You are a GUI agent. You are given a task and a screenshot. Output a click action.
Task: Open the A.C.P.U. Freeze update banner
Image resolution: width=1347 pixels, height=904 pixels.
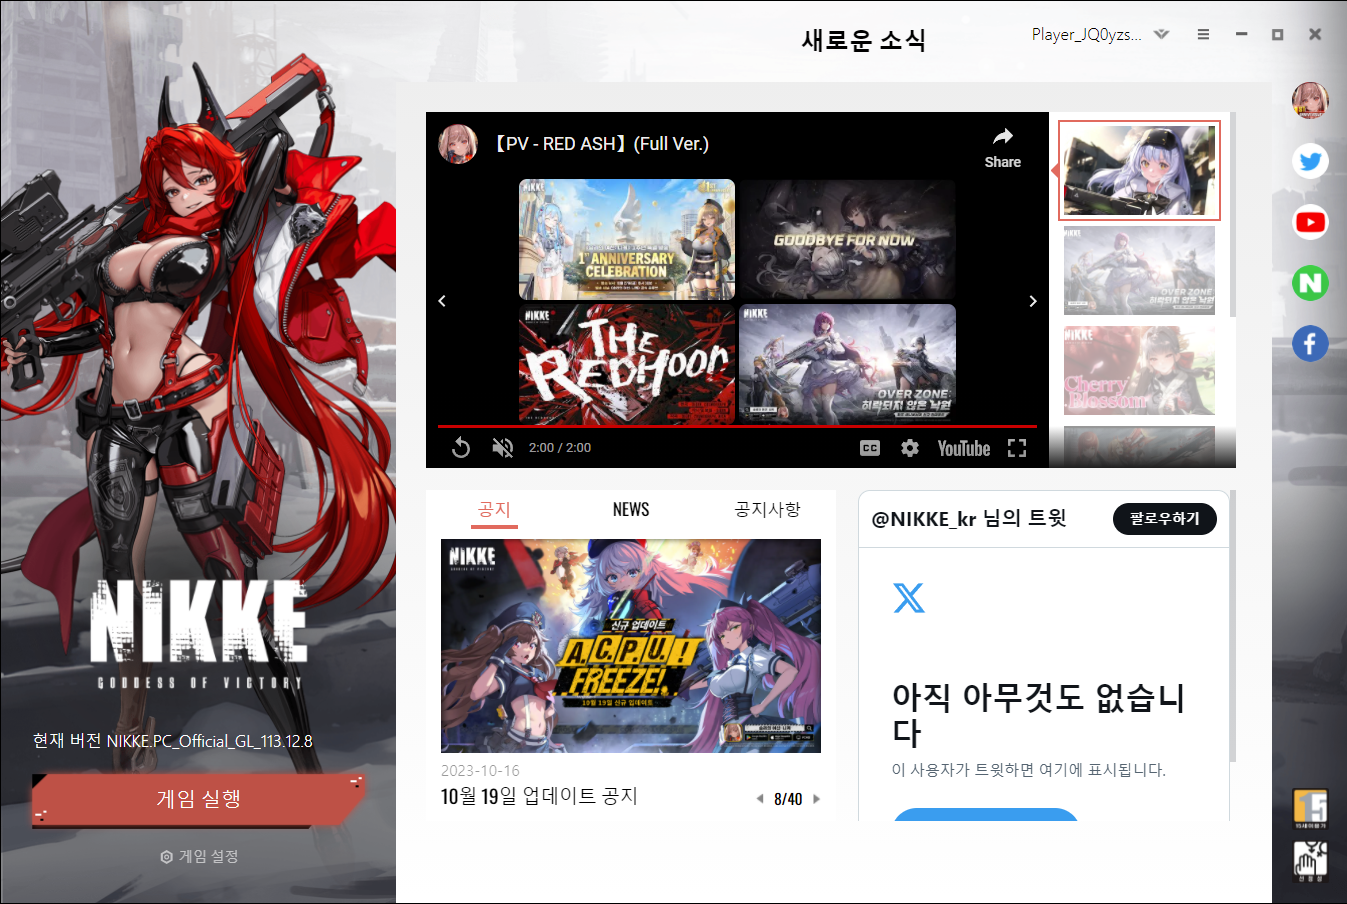pyautogui.click(x=631, y=646)
